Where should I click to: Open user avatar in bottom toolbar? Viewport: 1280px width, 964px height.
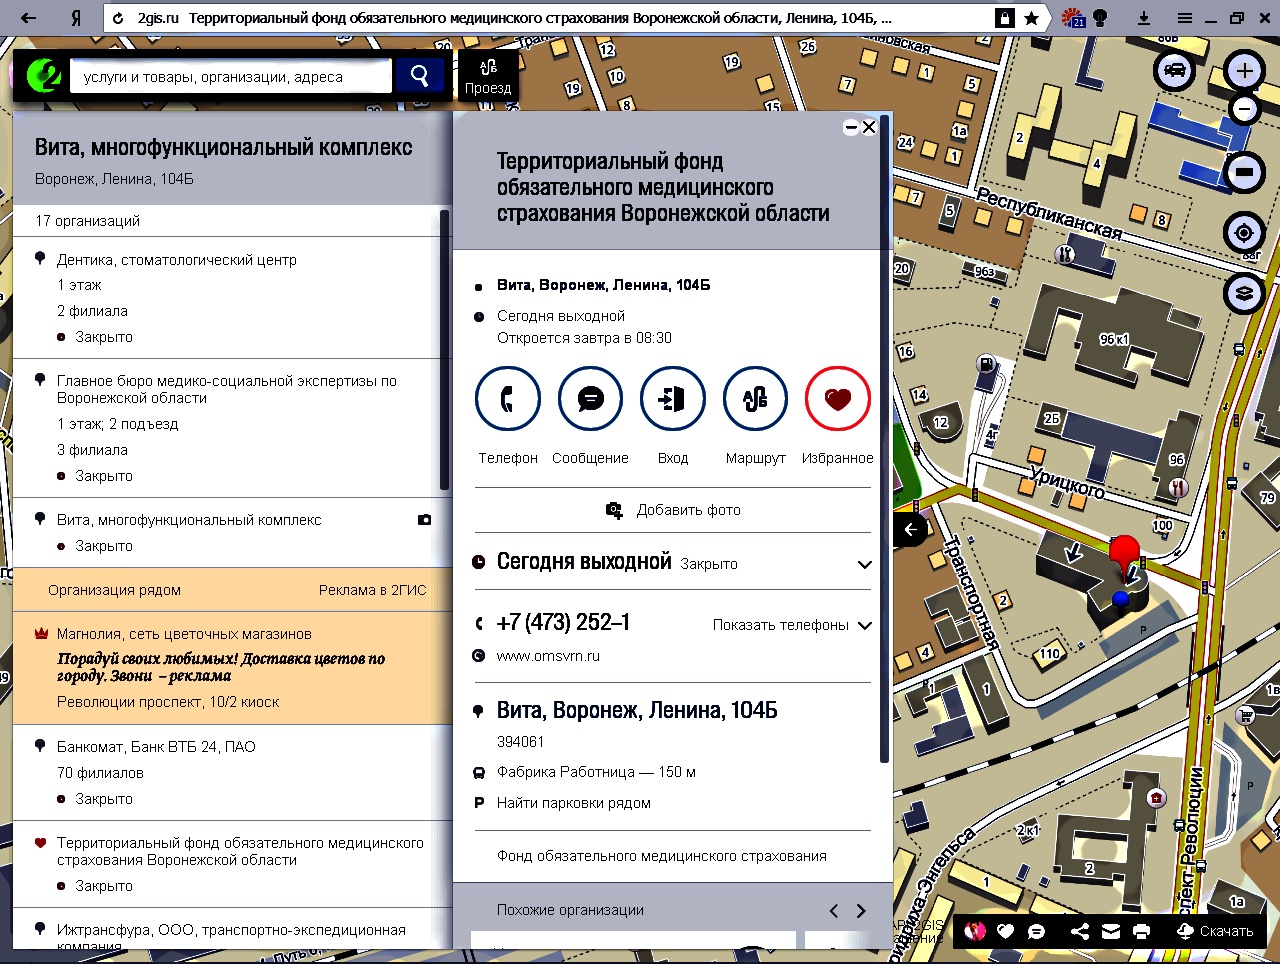975,931
